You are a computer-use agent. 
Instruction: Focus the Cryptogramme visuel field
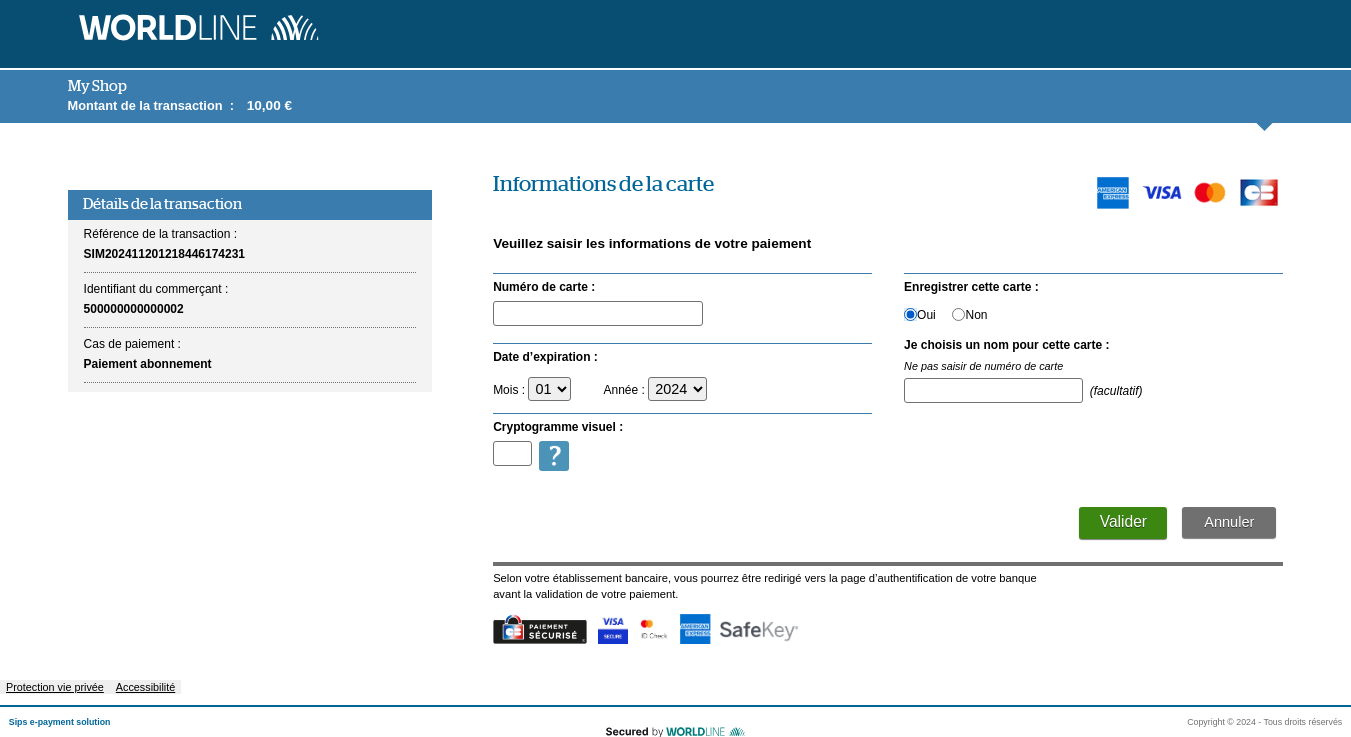[x=512, y=454]
